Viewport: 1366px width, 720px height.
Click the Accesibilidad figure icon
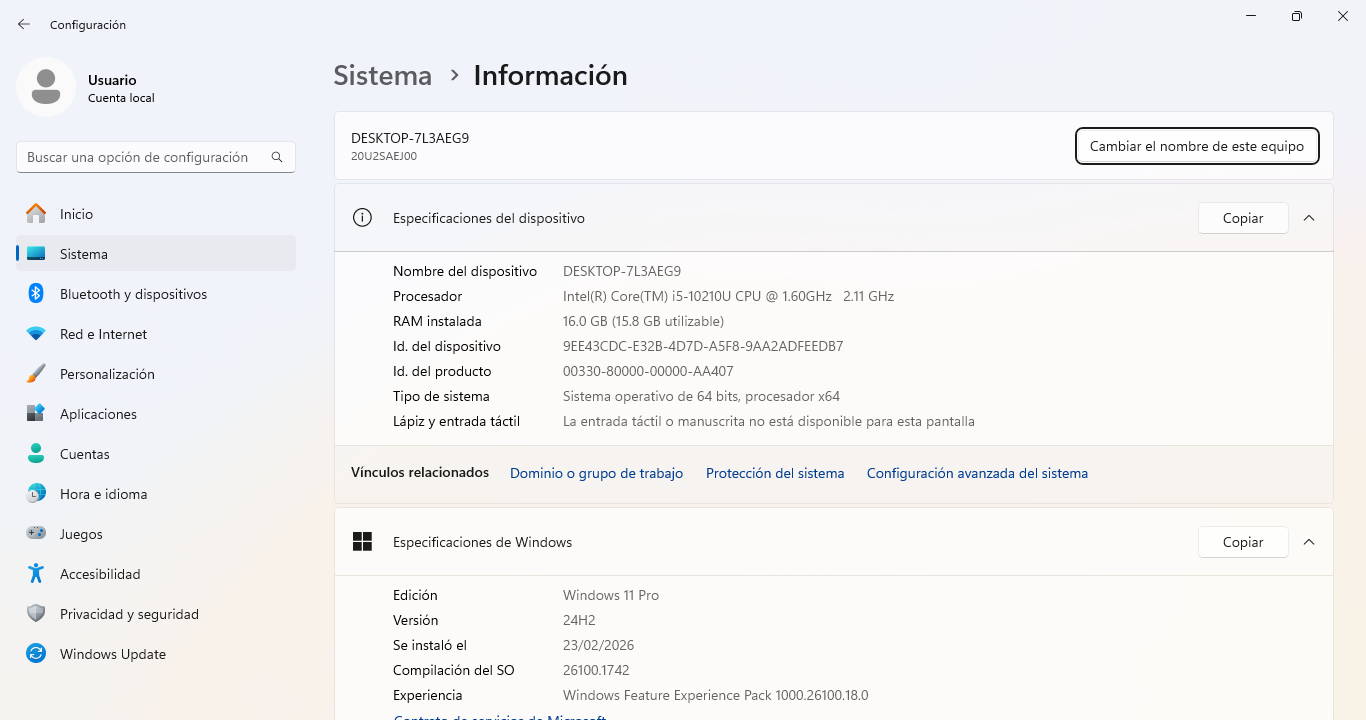[36, 574]
